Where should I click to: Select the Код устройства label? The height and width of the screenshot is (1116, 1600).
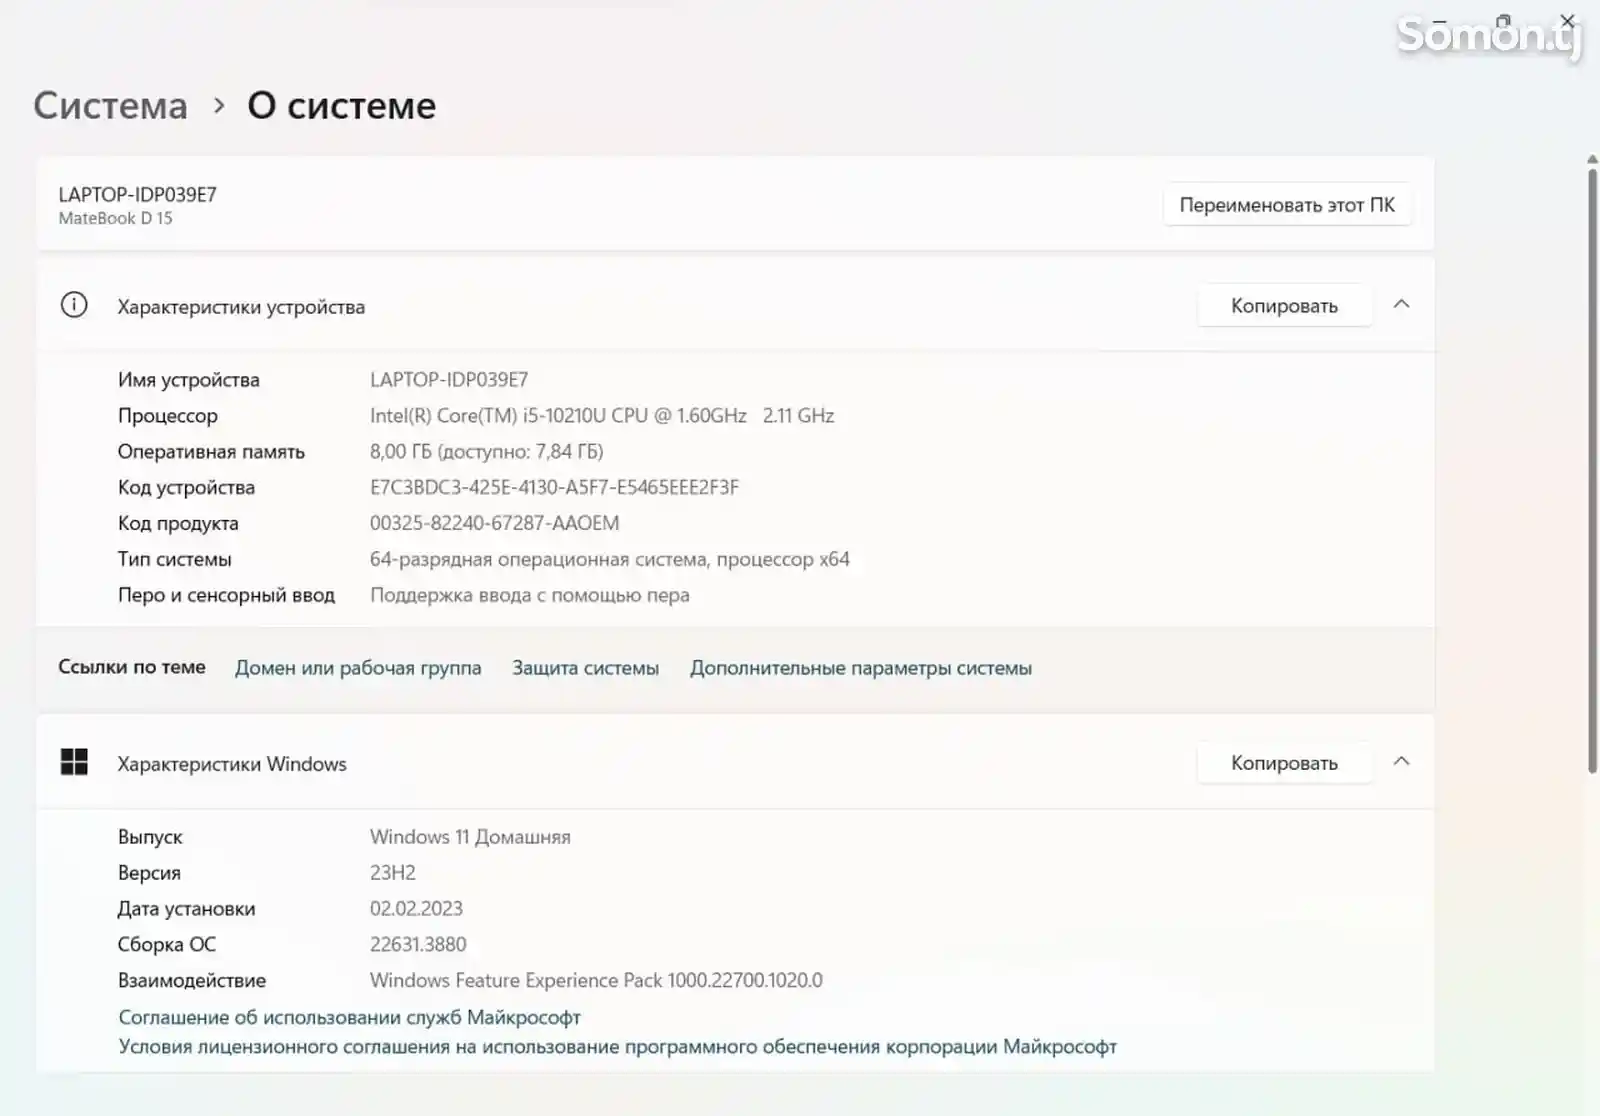pos(186,488)
